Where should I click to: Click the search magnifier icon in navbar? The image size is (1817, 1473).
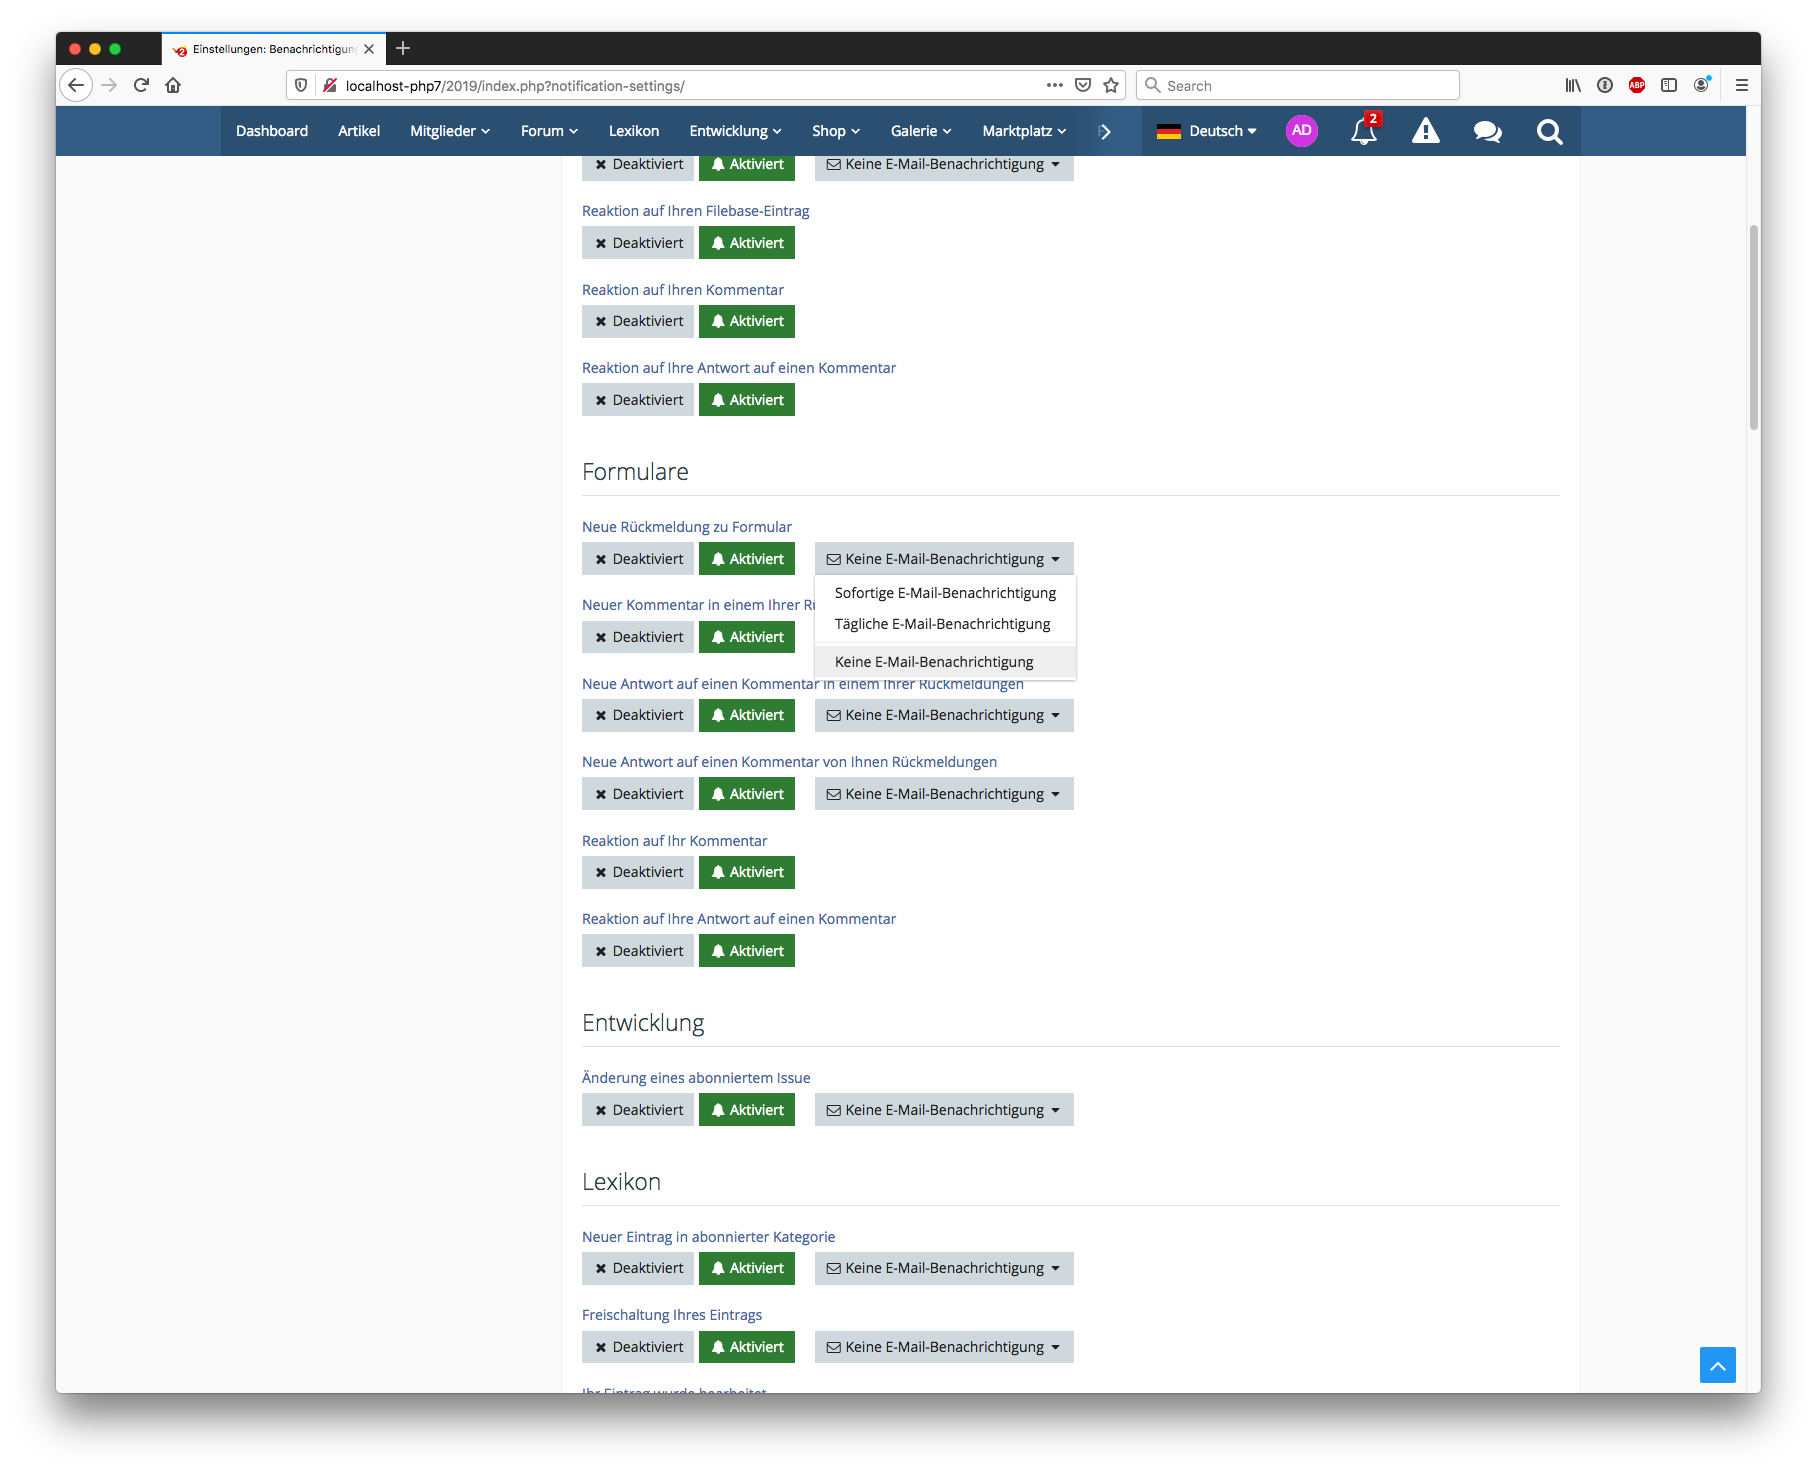[x=1549, y=131]
